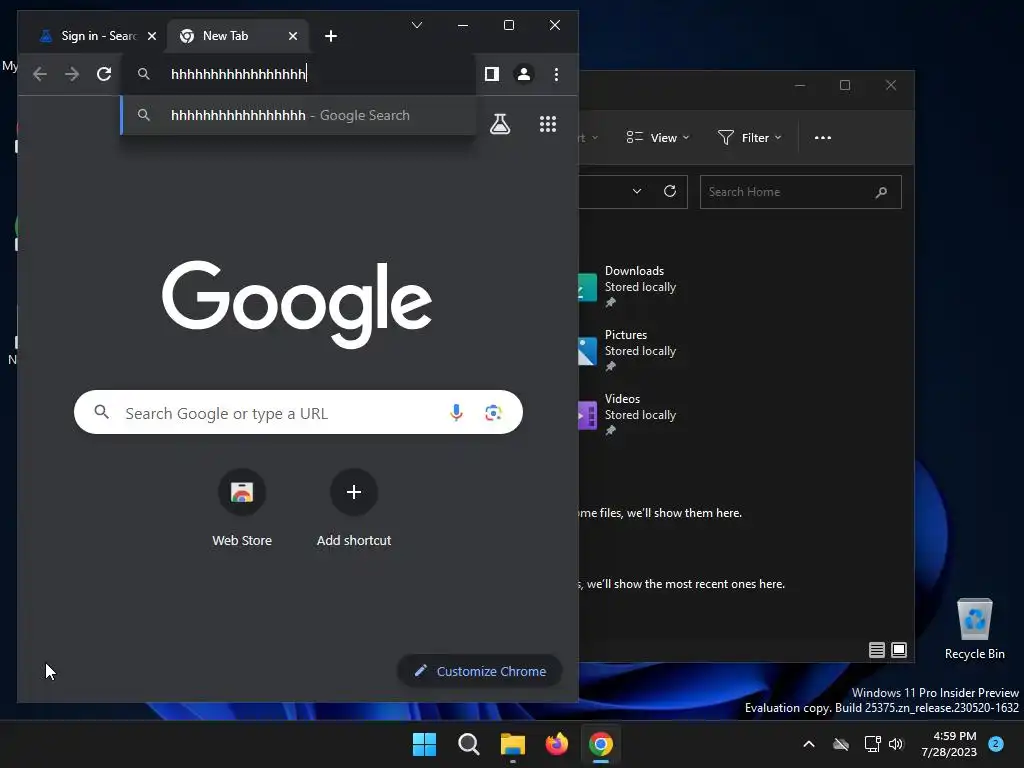Click the Google logo
Viewport: 1024px width, 768px height.
tap(297, 303)
